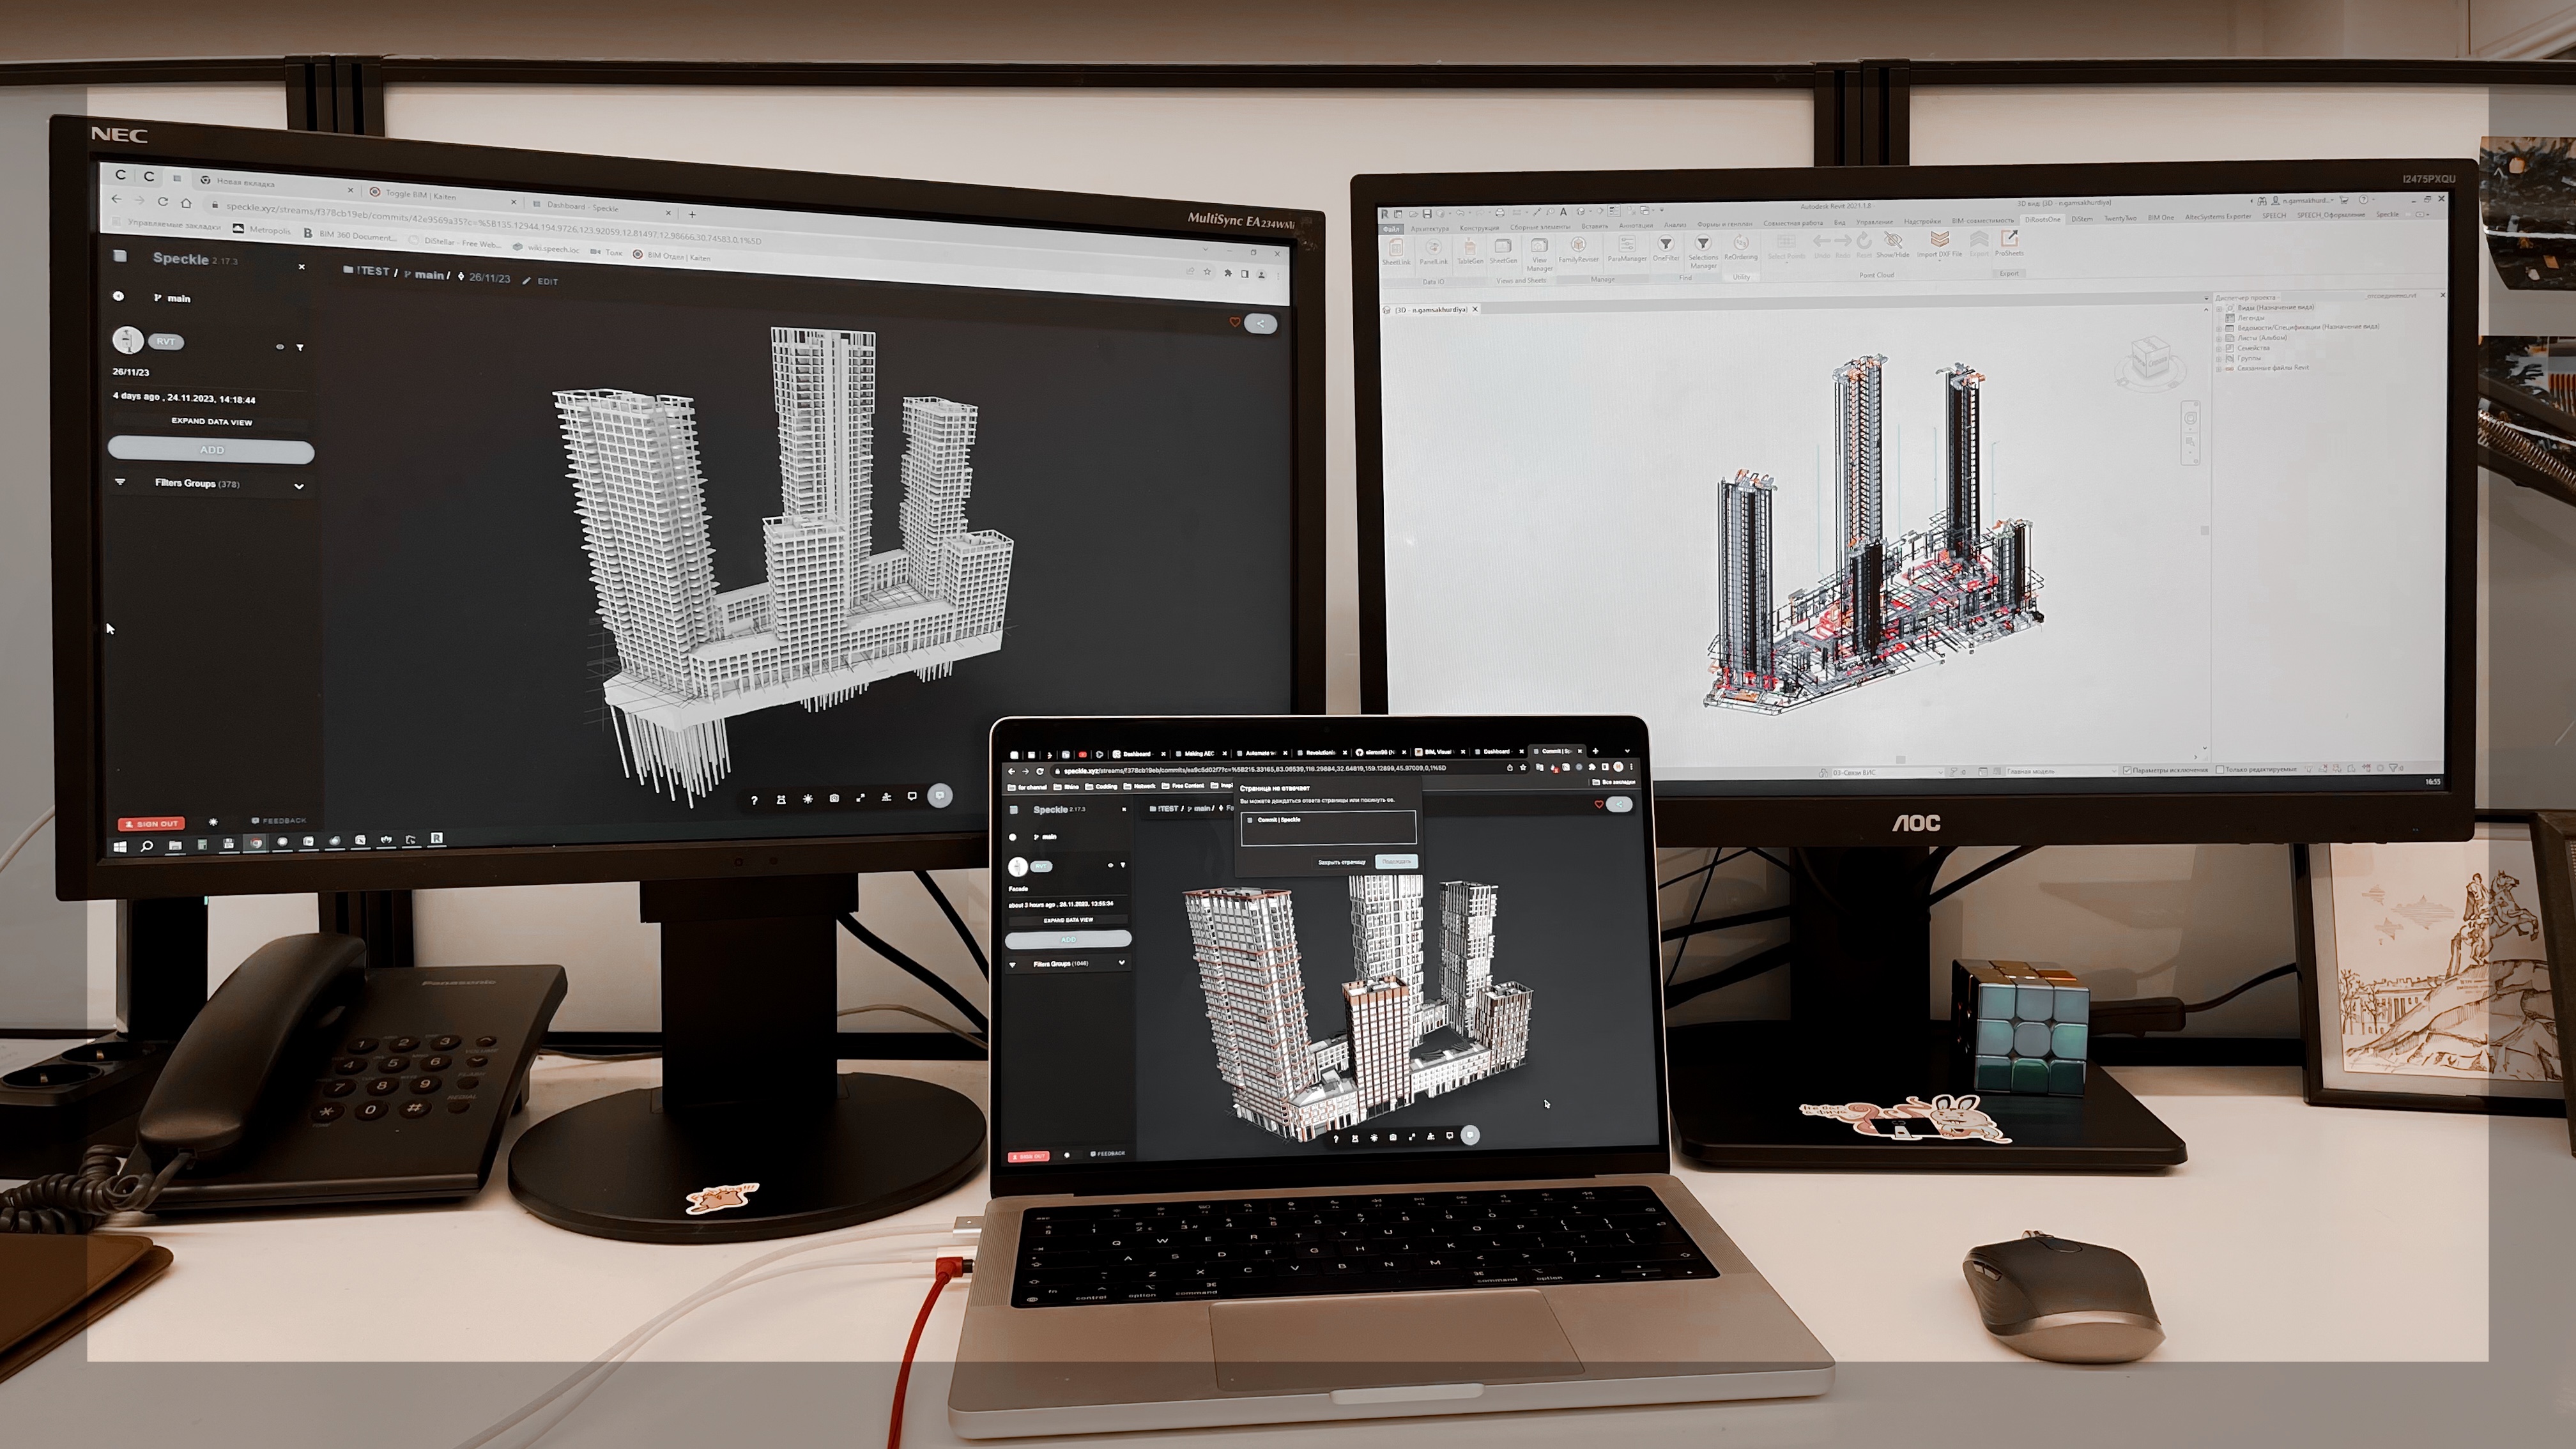Toggle the red favorite heart in Speckle
The height and width of the screenshot is (1449, 2576).
1234,322
